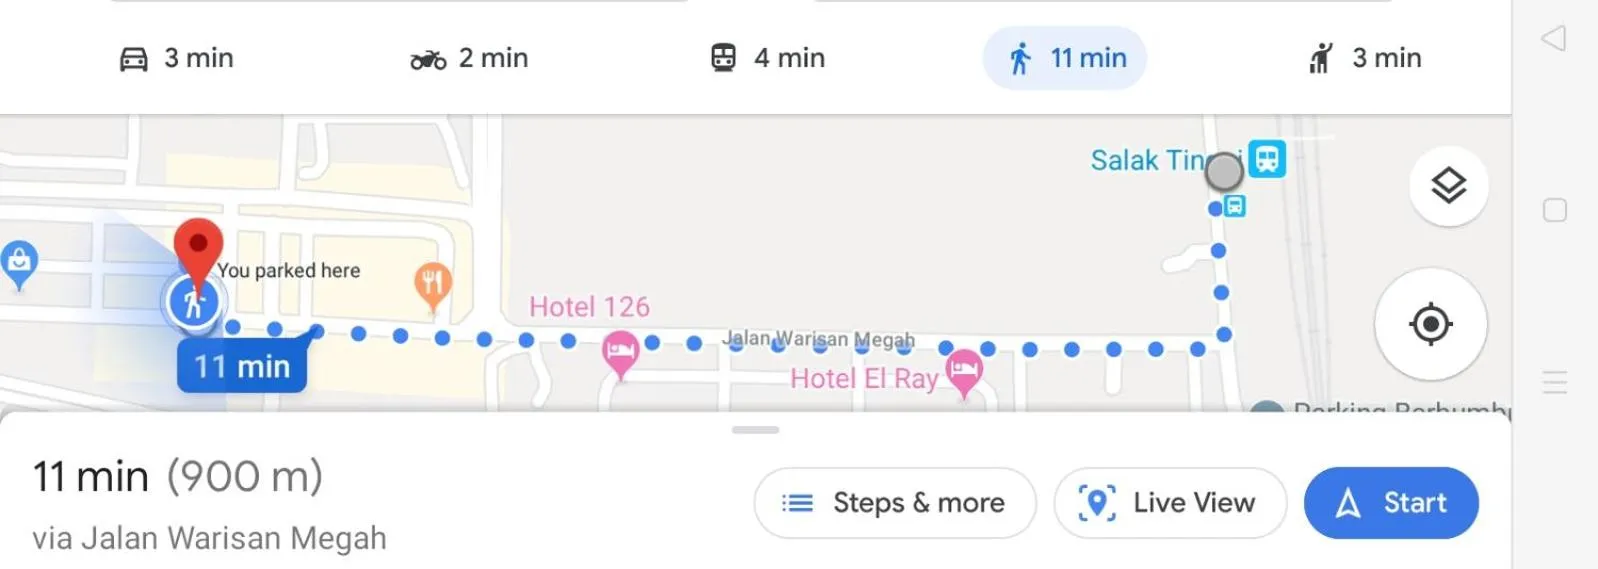Open Steps & more list
Image resolution: width=1598 pixels, height=569 pixels.
[895, 502]
